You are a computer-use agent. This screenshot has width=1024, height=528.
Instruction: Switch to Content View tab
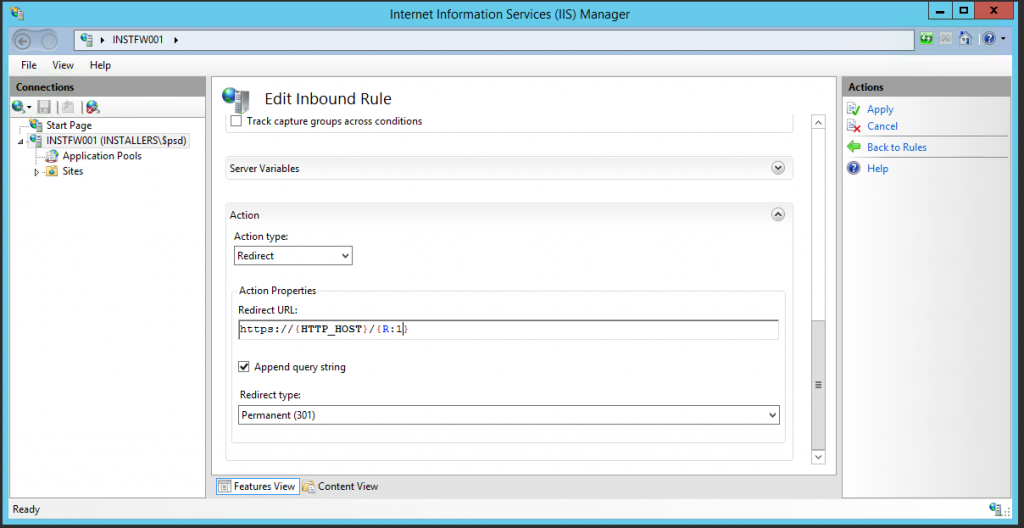point(340,486)
